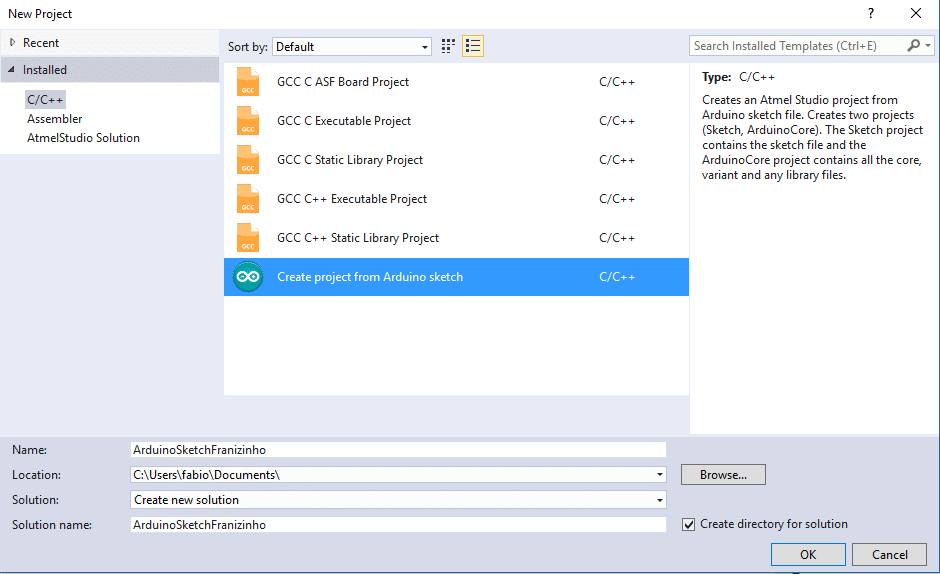Click the GCC C Executable Project icon

[x=248, y=121]
